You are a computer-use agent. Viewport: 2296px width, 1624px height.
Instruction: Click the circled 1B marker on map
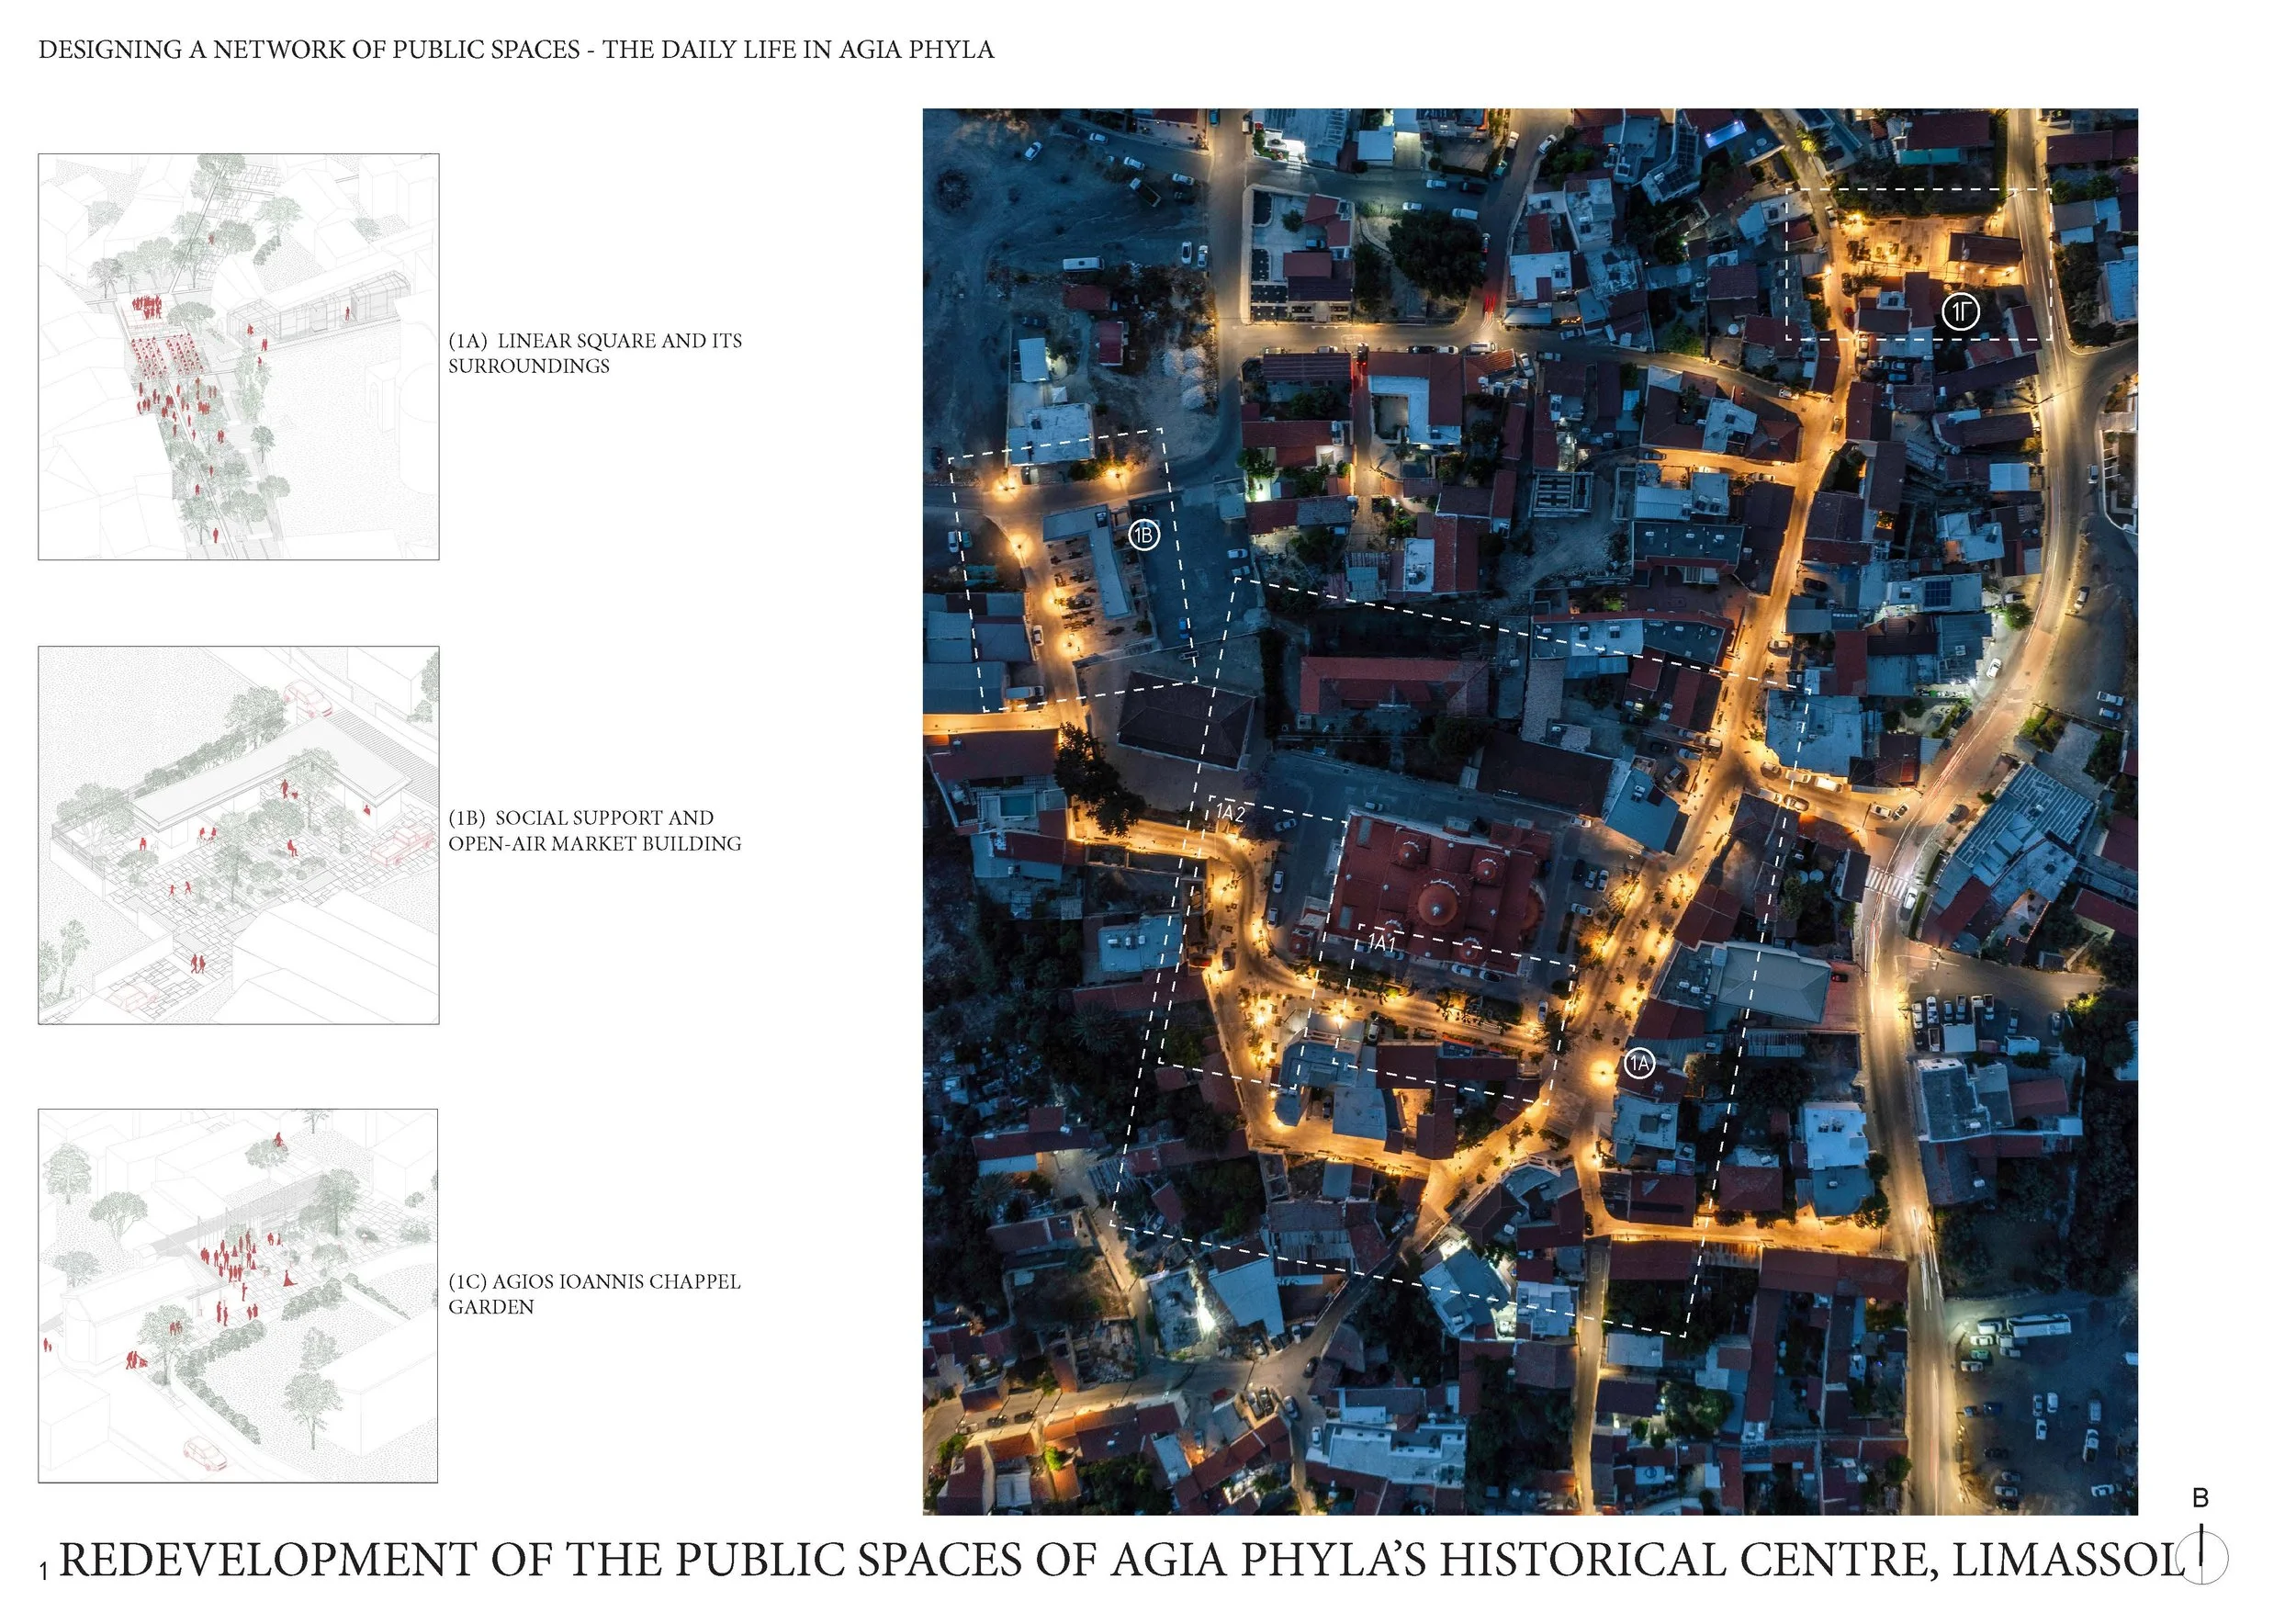tap(1144, 535)
